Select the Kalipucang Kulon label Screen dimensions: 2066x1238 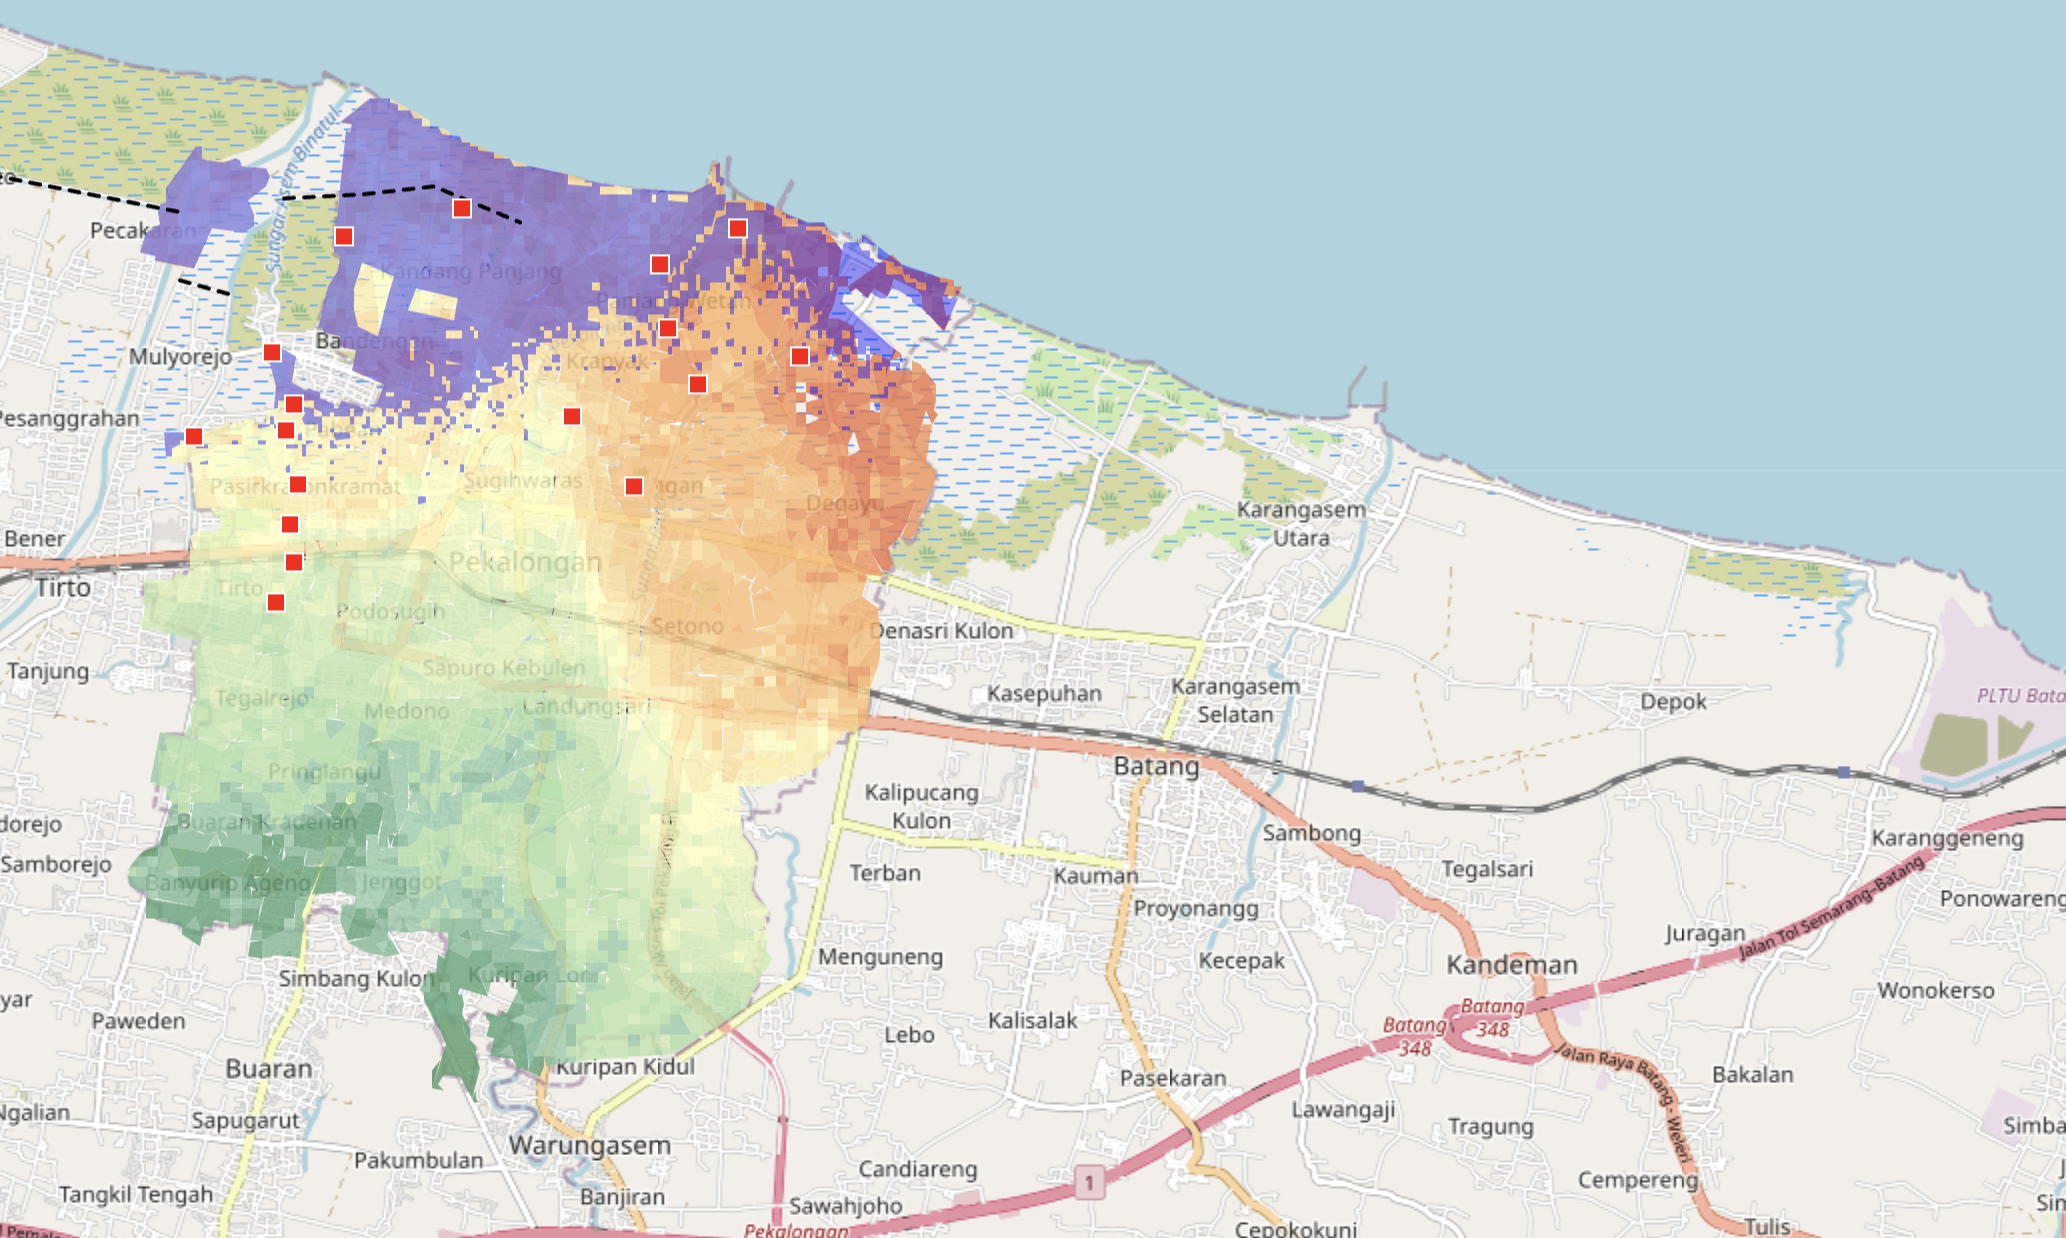point(922,806)
